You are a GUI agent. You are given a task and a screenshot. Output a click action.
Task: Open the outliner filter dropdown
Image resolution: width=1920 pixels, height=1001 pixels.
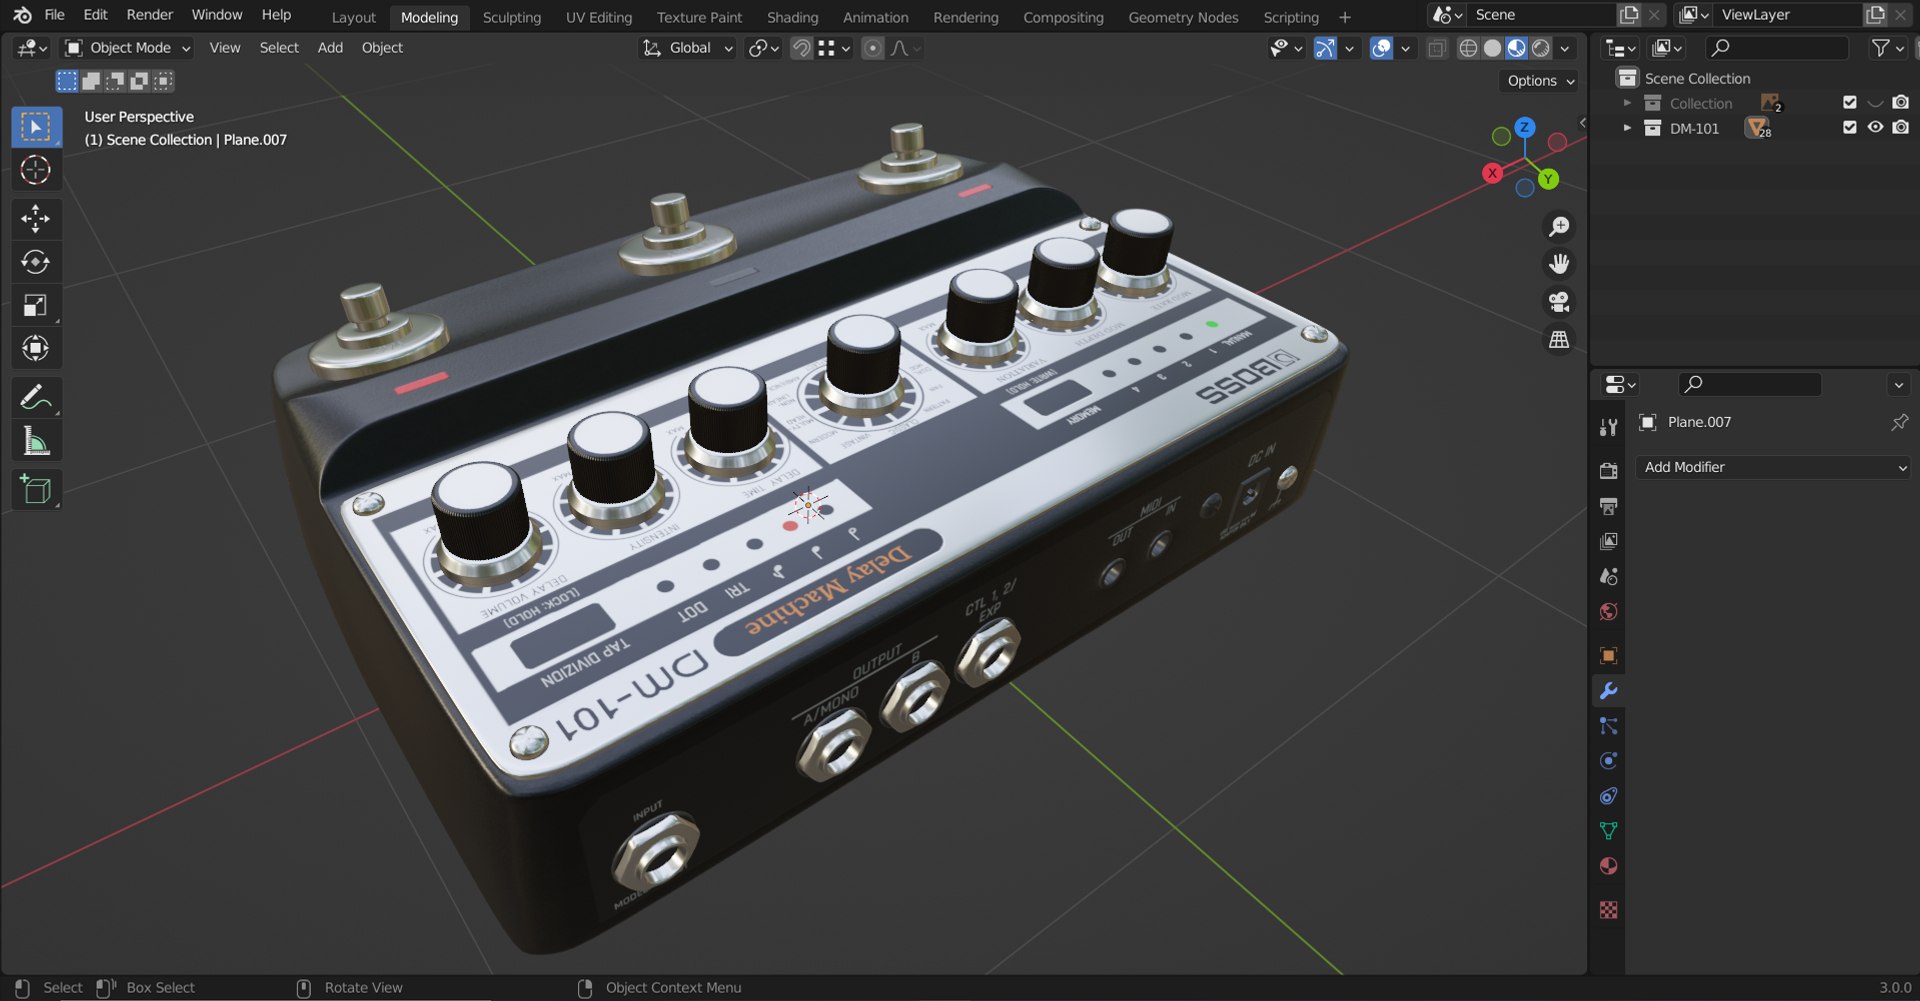coord(1886,48)
